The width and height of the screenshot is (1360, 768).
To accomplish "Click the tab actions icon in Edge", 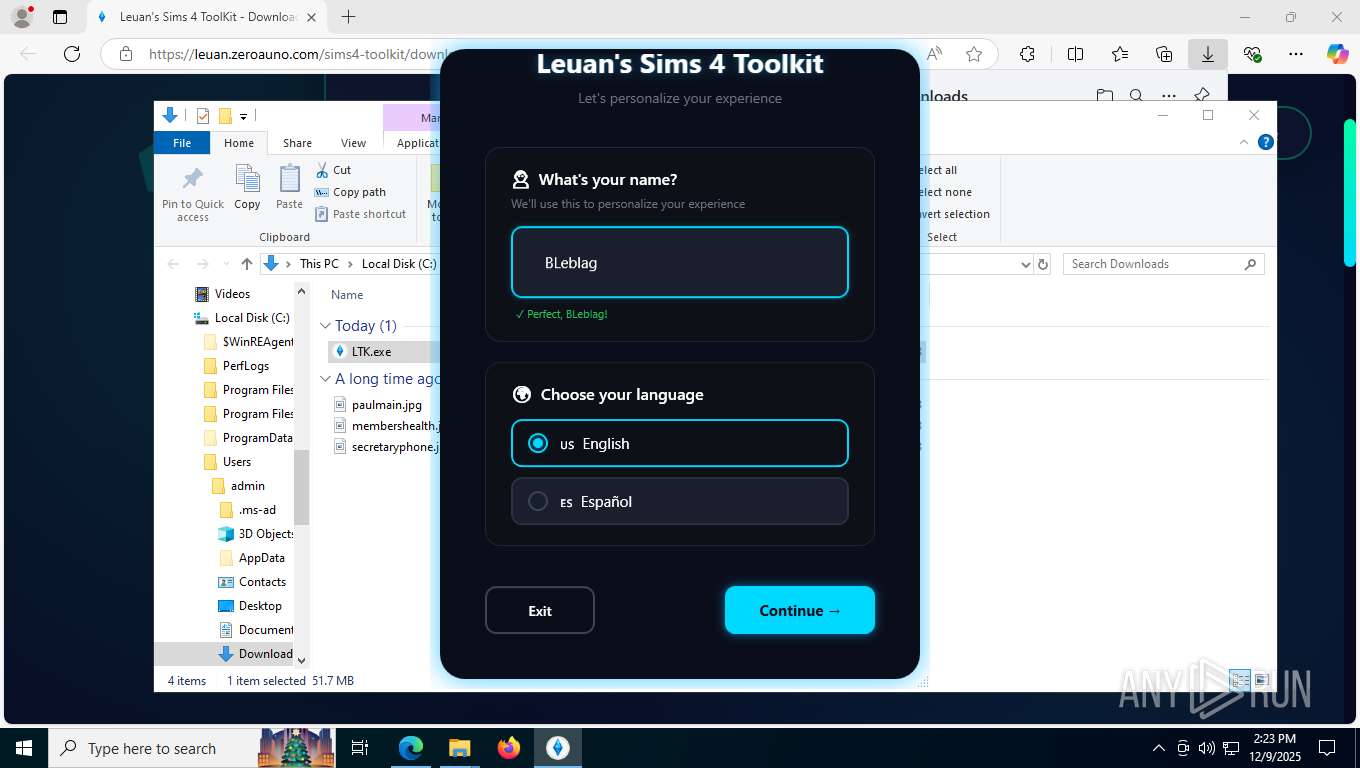I will (x=60, y=17).
